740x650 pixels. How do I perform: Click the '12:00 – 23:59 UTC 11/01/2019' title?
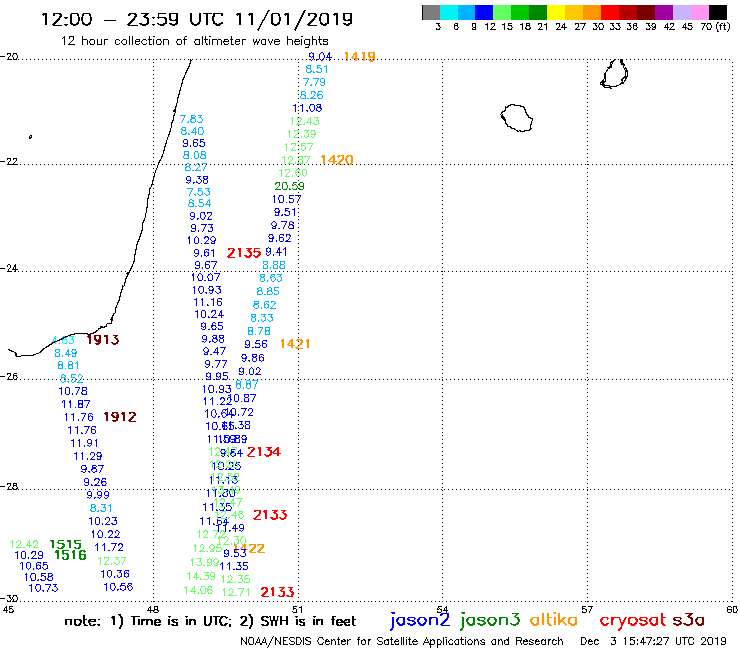[x=196, y=19]
